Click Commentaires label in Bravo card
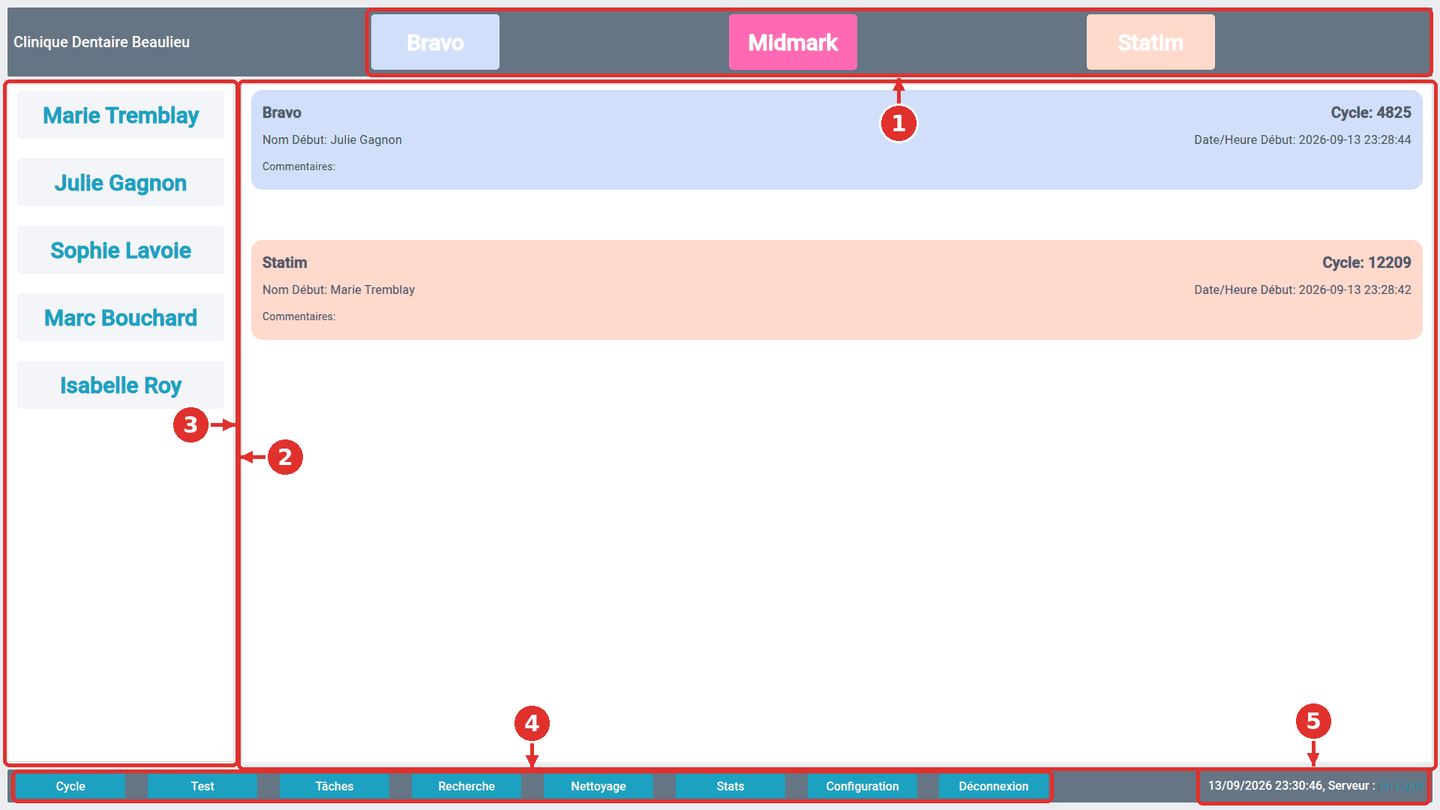The width and height of the screenshot is (1440, 810). (x=299, y=167)
